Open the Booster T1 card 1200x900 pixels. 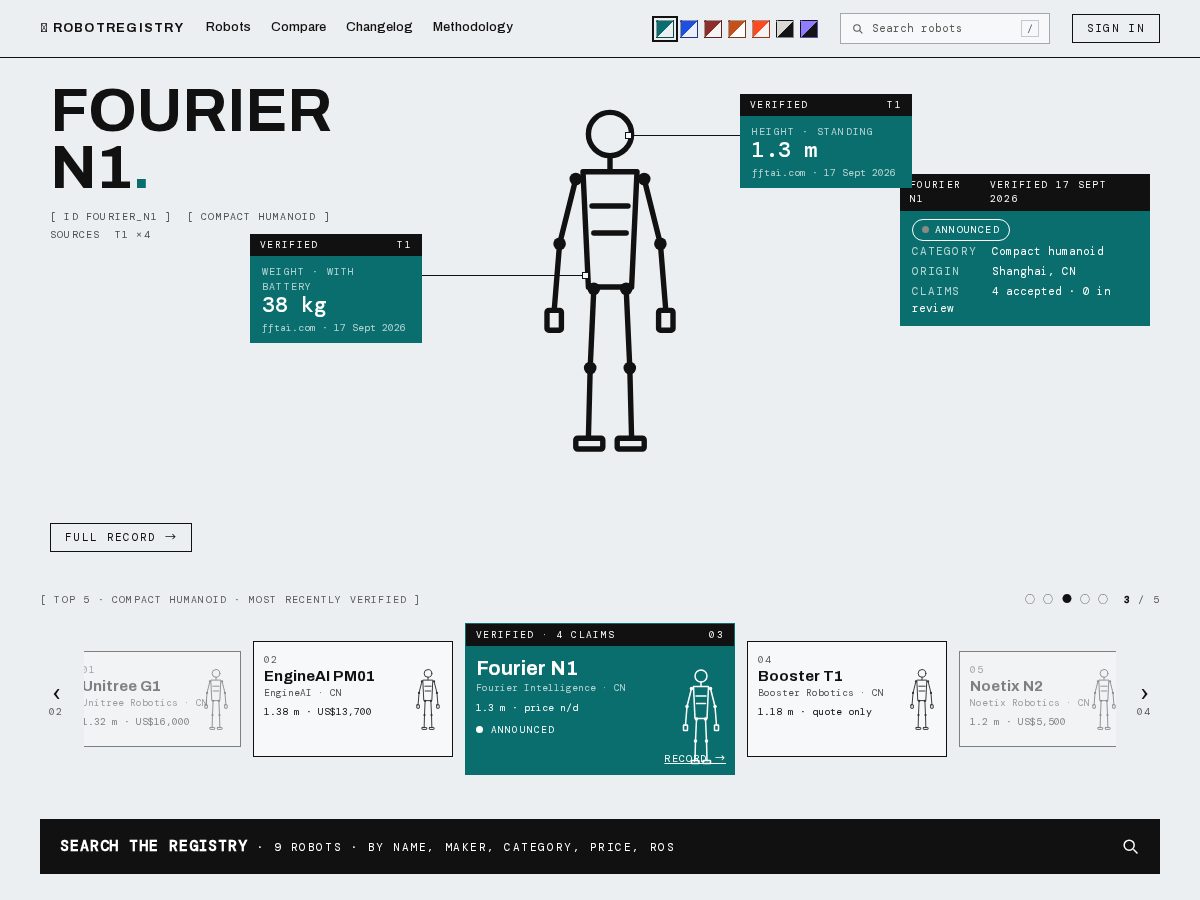tap(847, 699)
